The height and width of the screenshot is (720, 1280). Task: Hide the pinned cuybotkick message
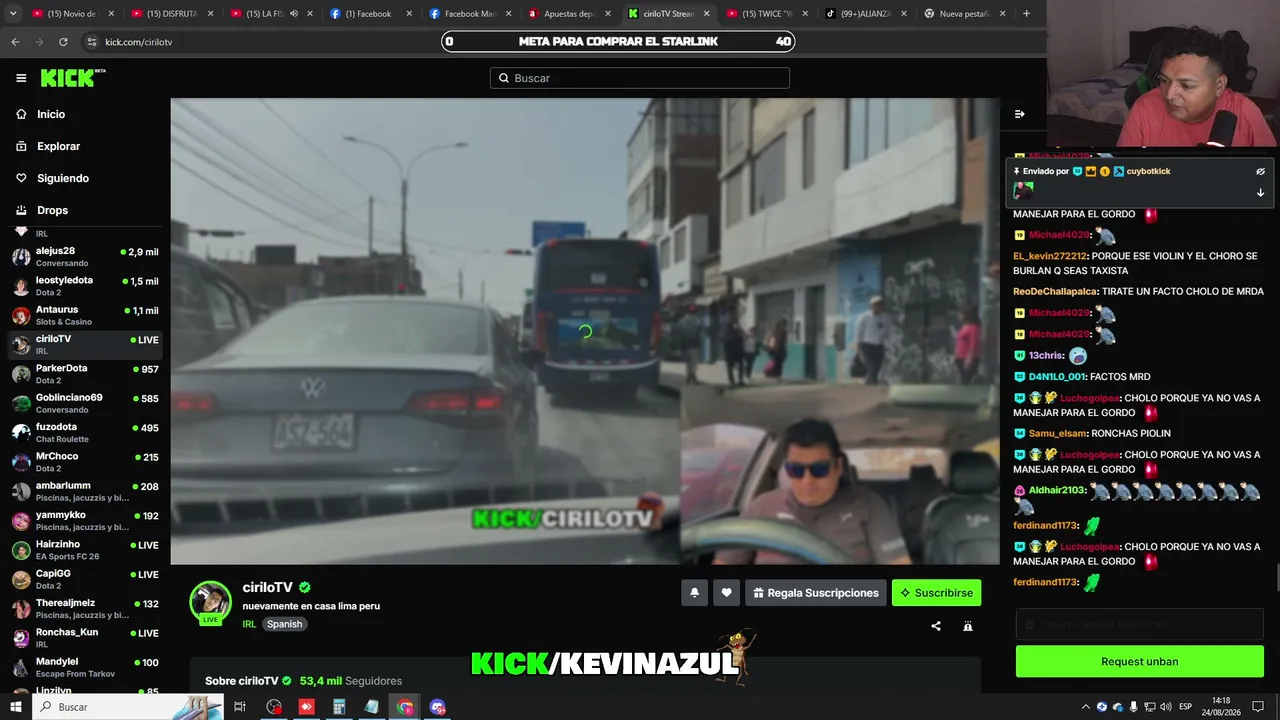pyautogui.click(x=1261, y=171)
